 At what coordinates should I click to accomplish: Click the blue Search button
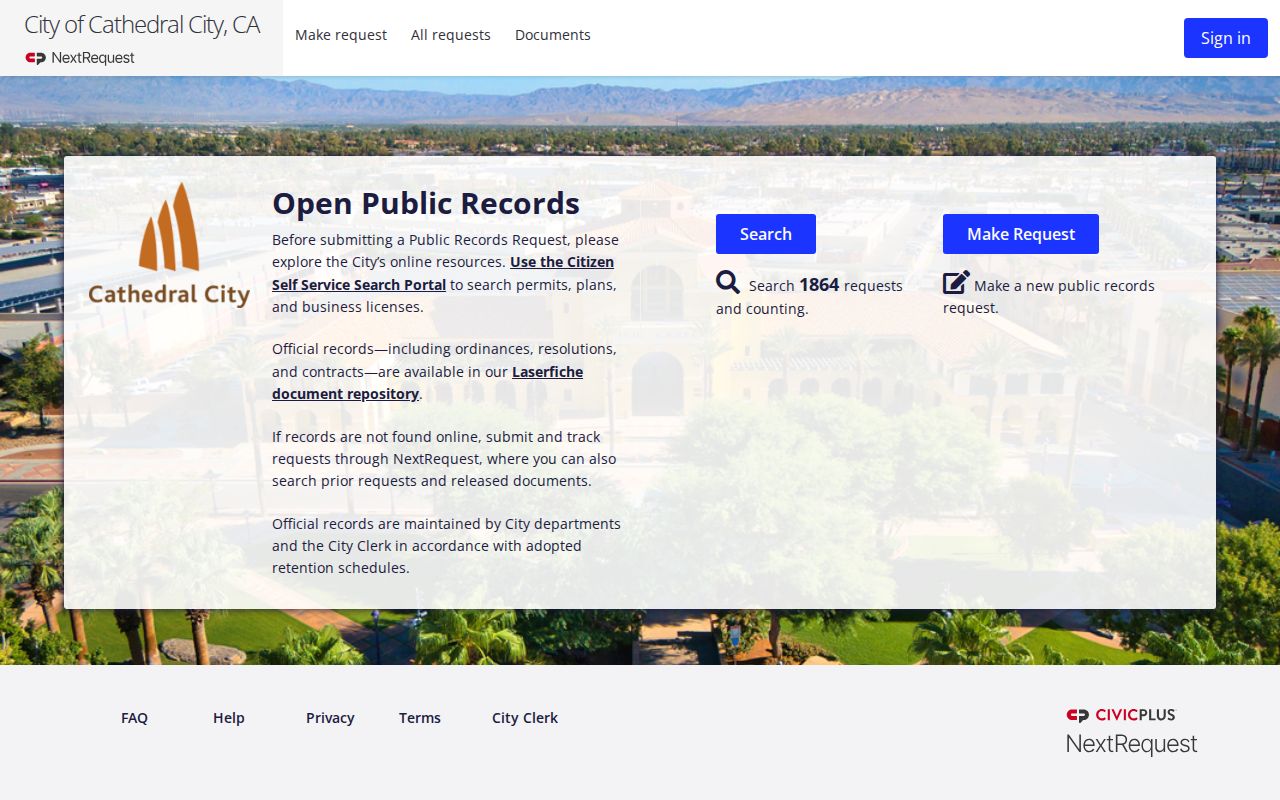click(x=766, y=234)
